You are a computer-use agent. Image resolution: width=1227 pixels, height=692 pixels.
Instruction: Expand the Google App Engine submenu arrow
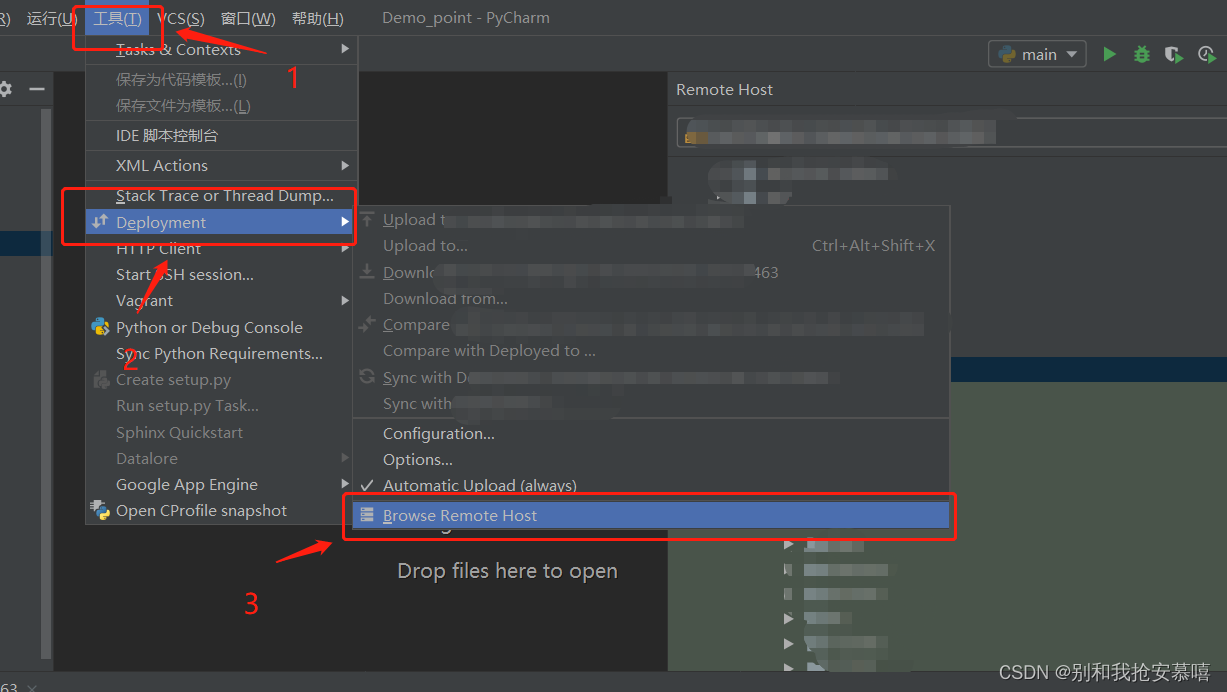(345, 484)
